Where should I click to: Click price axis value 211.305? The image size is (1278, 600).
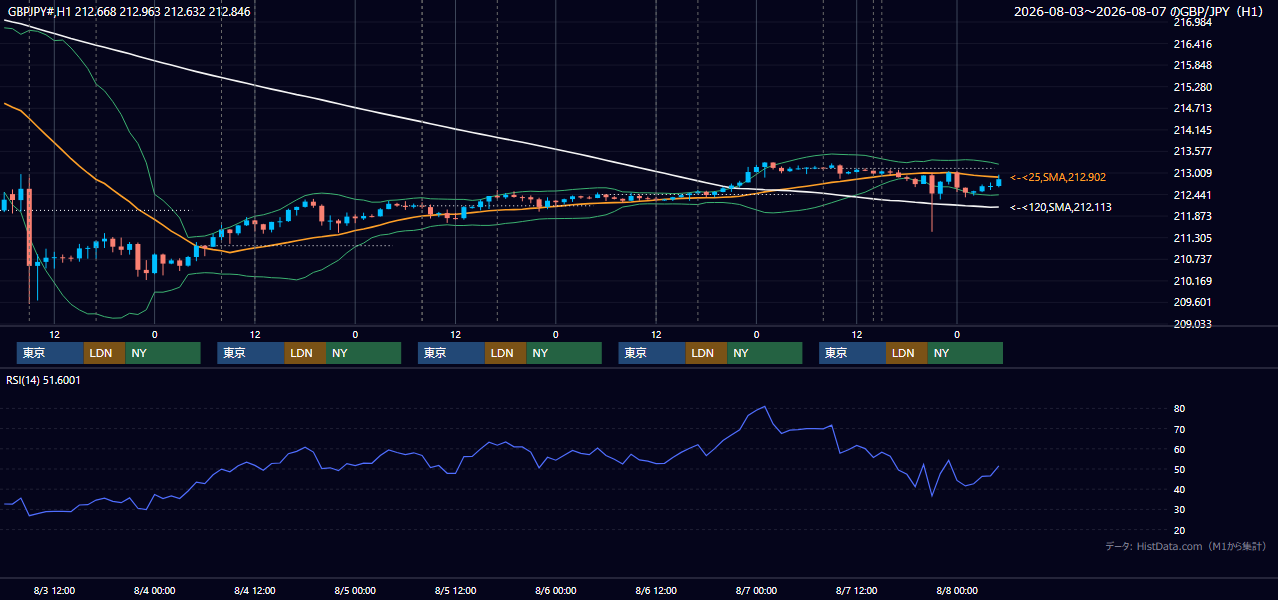1192,238
